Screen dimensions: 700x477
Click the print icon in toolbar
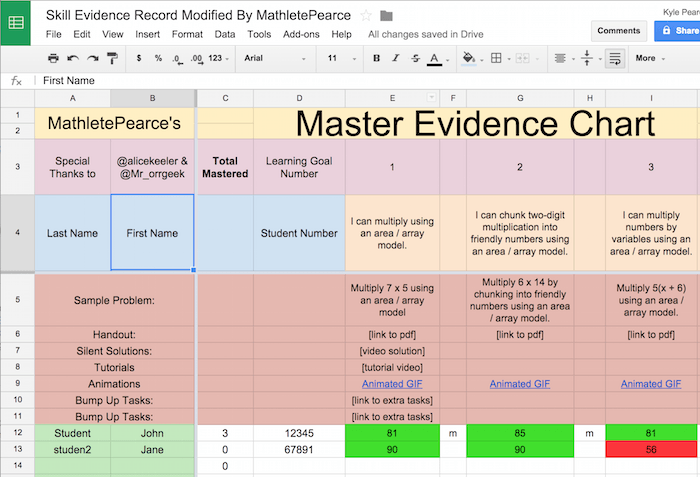point(53,58)
